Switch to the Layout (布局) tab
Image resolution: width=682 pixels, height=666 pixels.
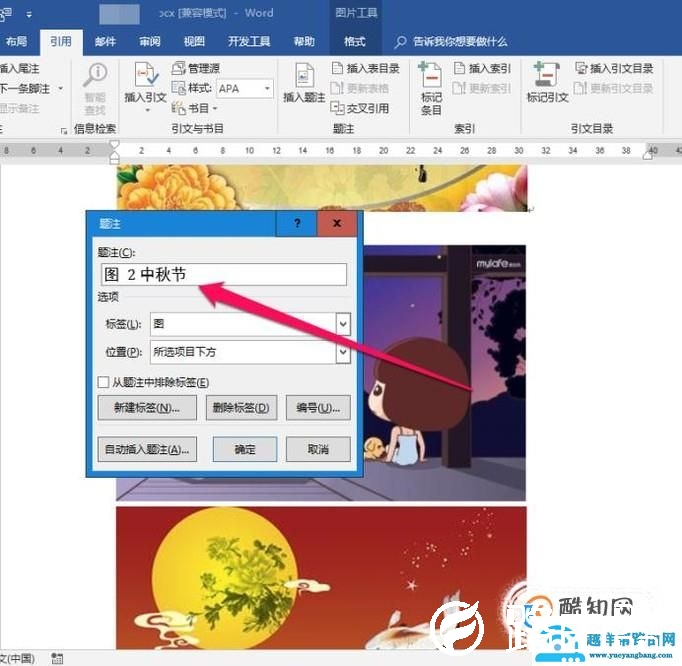click(x=17, y=42)
